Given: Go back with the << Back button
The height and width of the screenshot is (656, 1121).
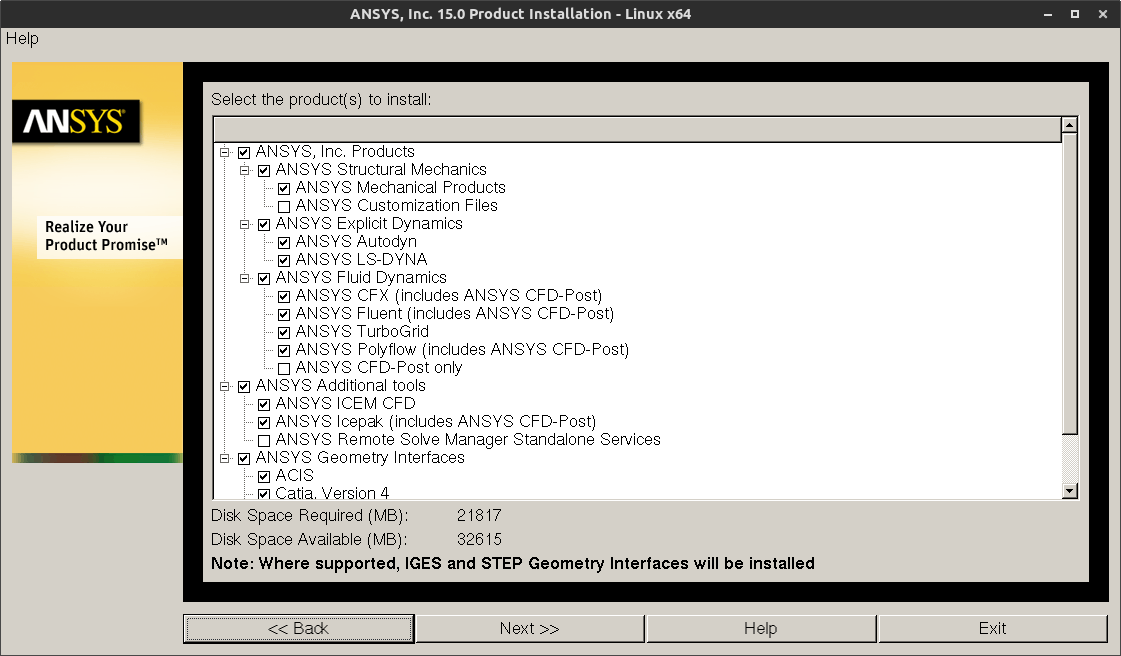Looking at the screenshot, I should coord(298,629).
